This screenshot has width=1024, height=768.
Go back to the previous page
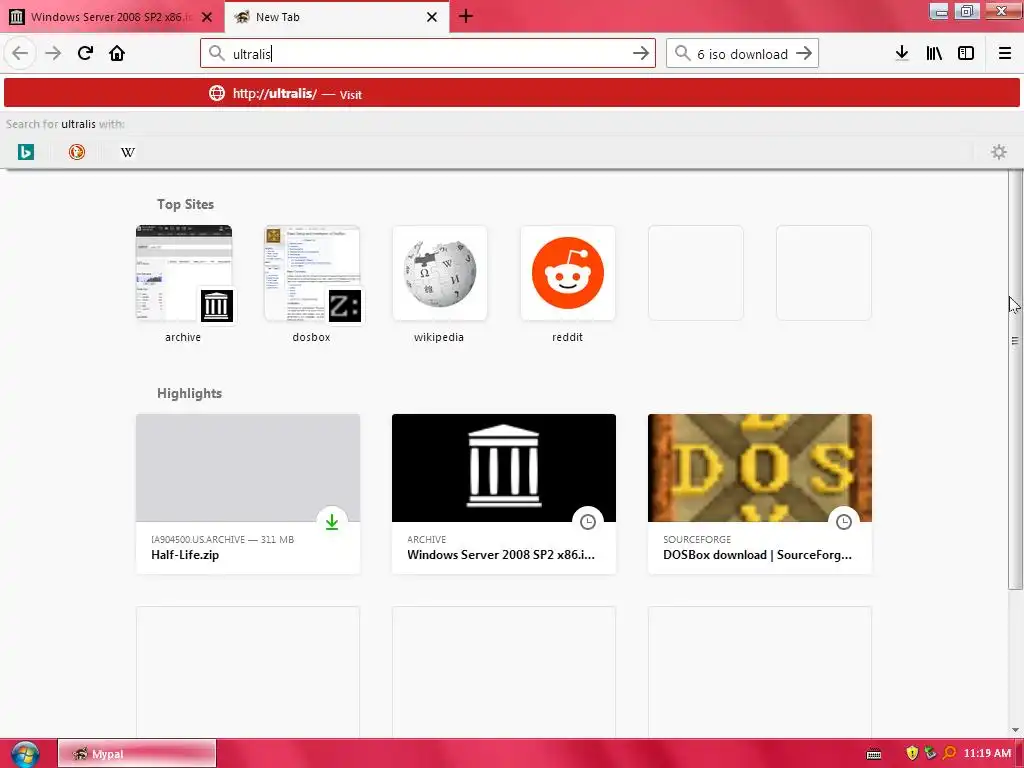coord(20,53)
